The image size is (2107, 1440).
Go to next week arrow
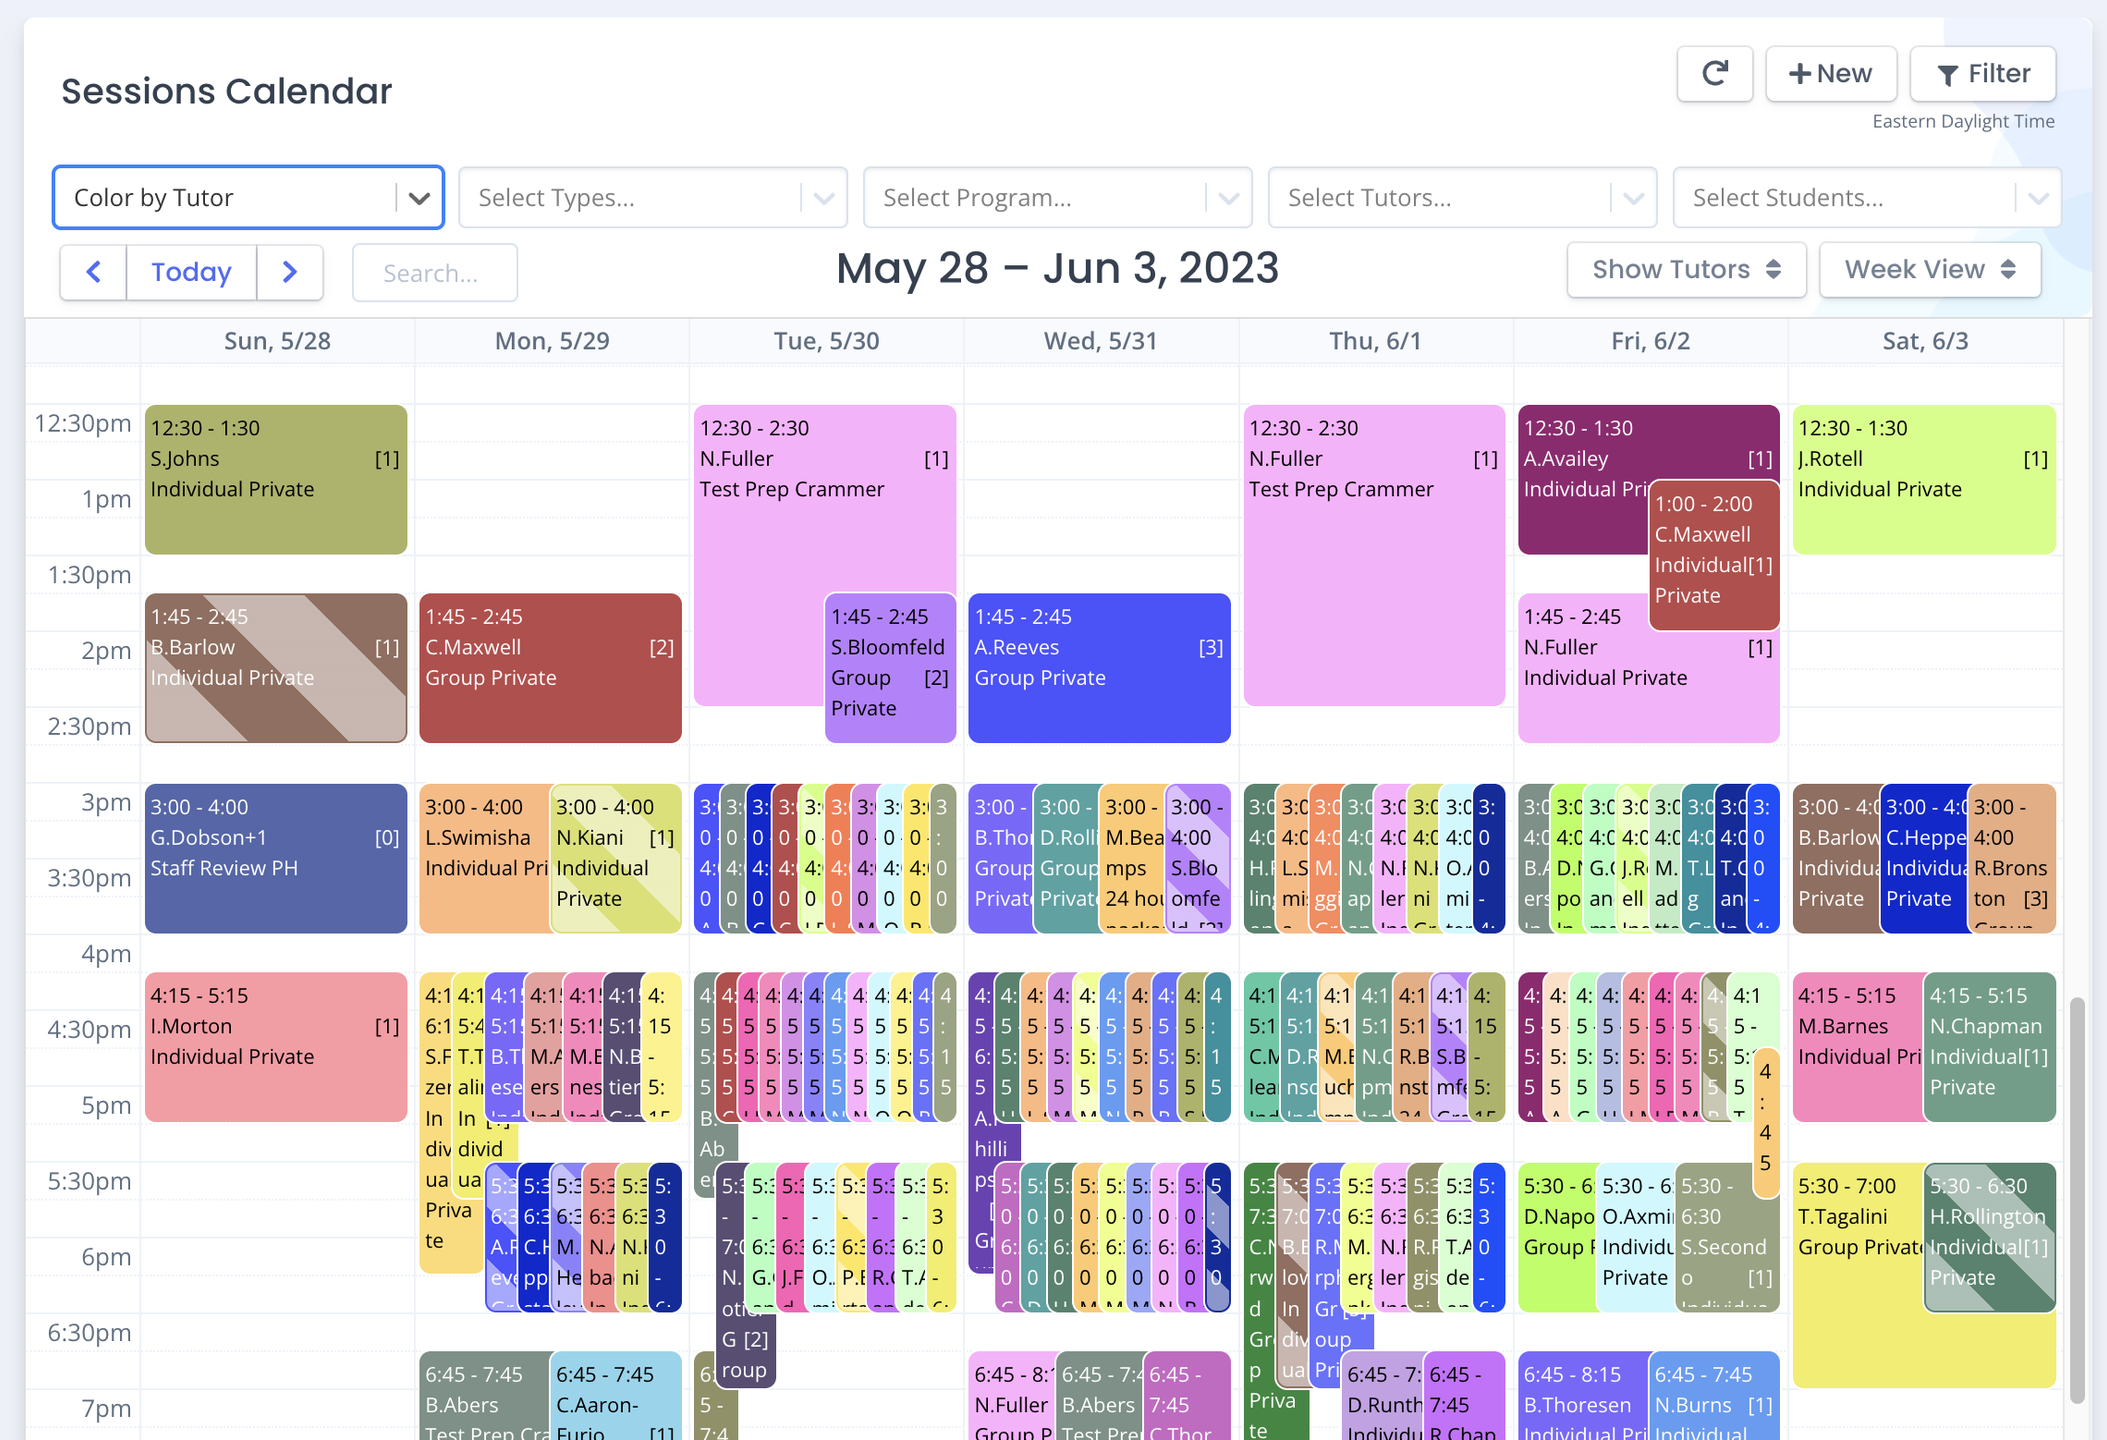coord(290,272)
